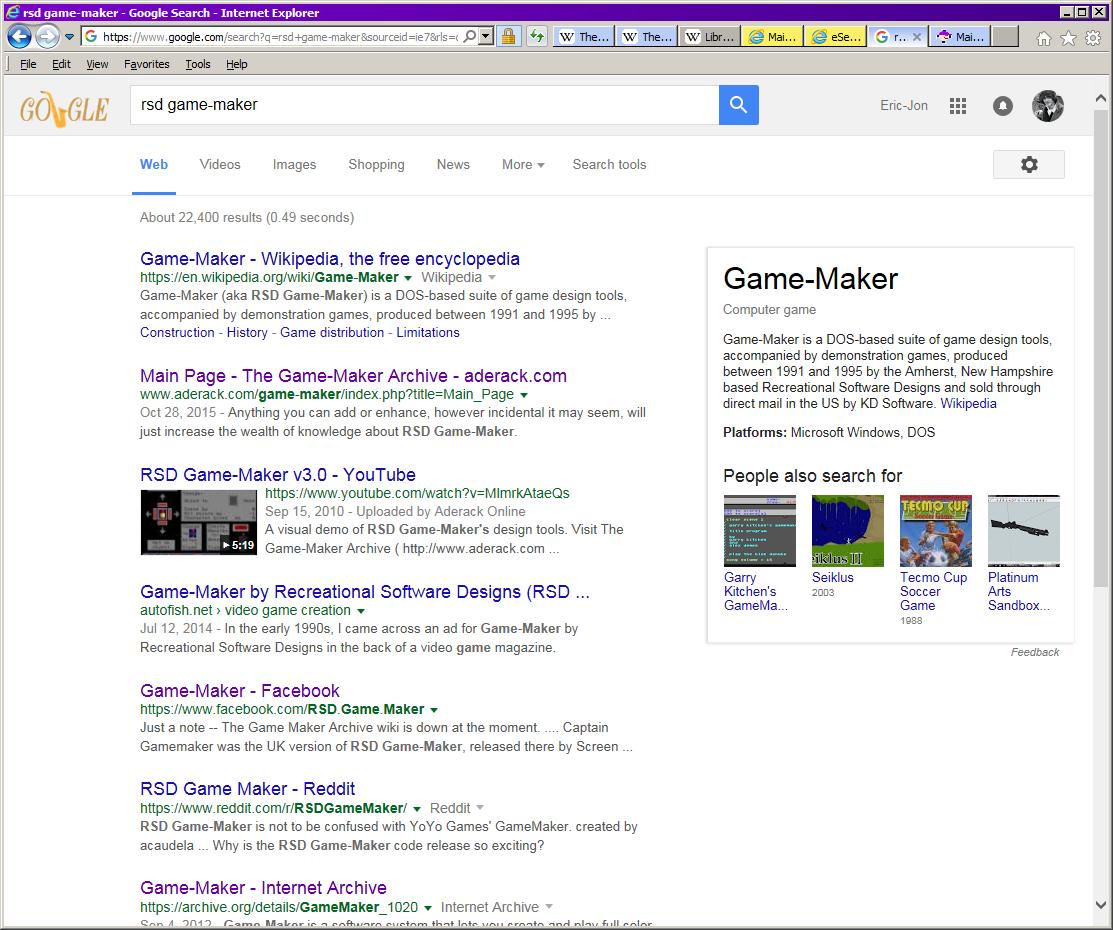
Task: Click the Feedback link under knowledge panel
Action: click(1035, 652)
